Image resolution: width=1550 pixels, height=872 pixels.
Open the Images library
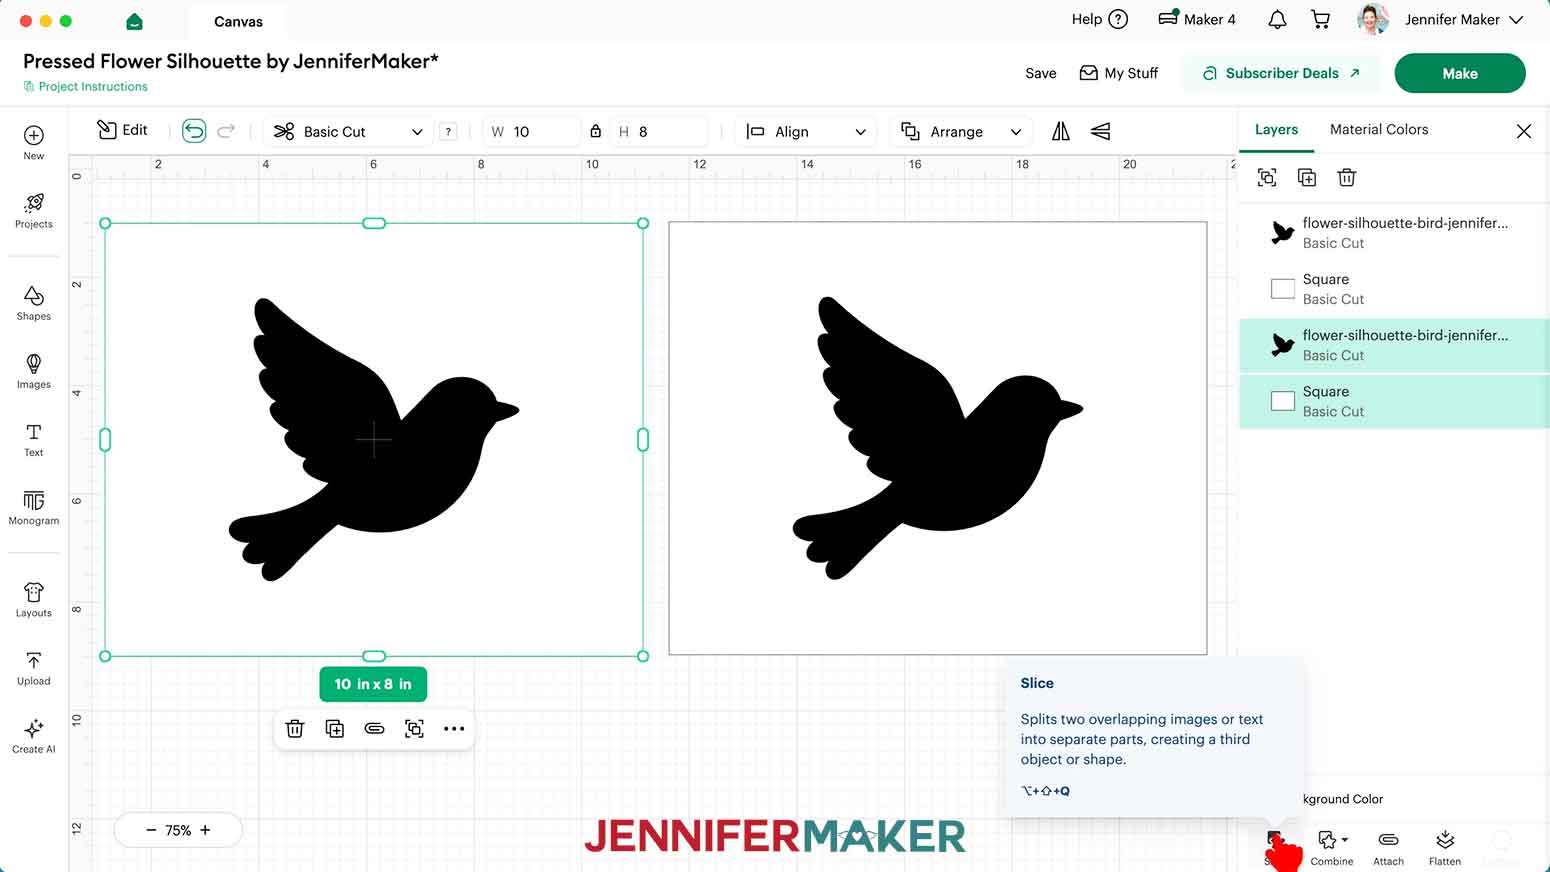coord(33,371)
